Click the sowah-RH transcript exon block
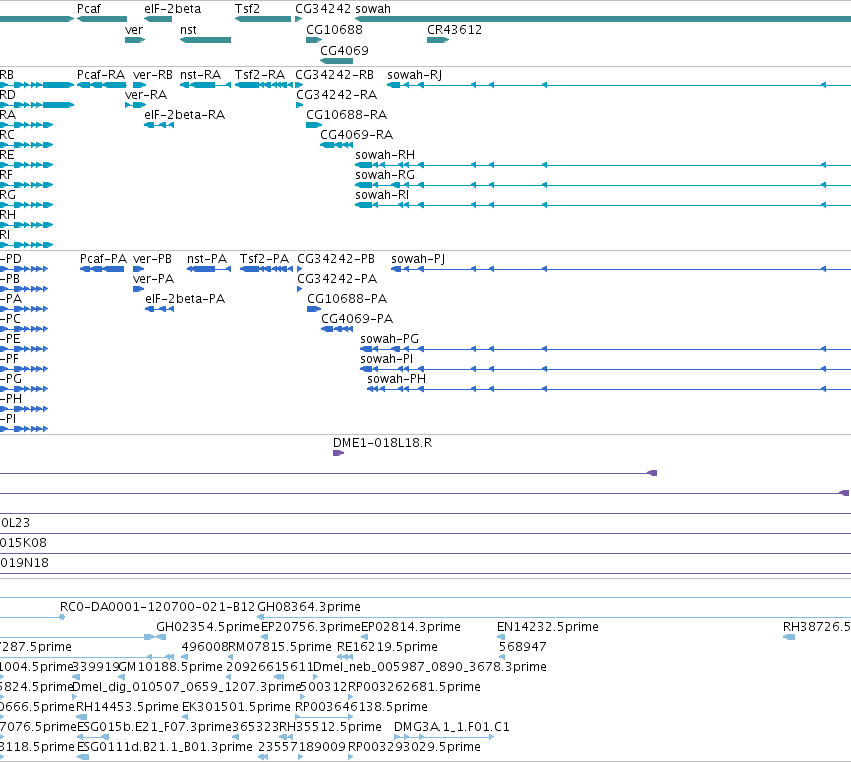Screen dimensions: 851x762 (364, 165)
